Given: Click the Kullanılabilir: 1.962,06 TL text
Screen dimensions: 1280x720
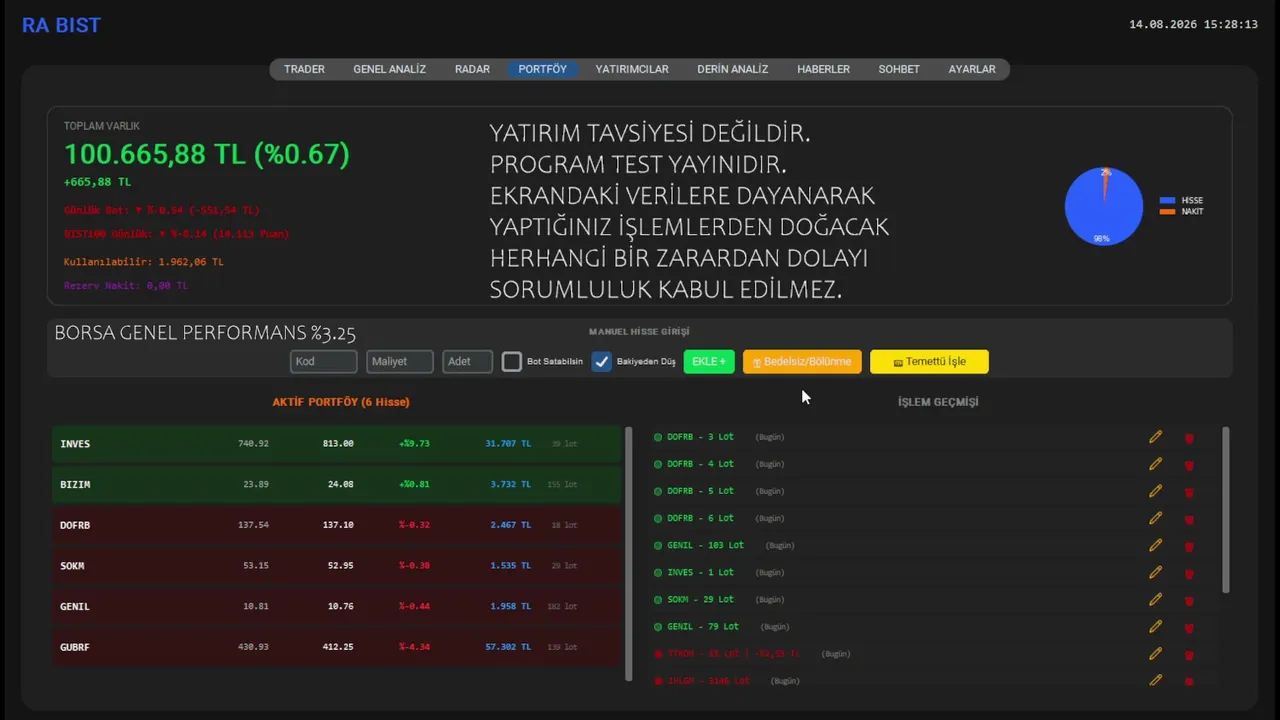Looking at the screenshot, I should [143, 262].
